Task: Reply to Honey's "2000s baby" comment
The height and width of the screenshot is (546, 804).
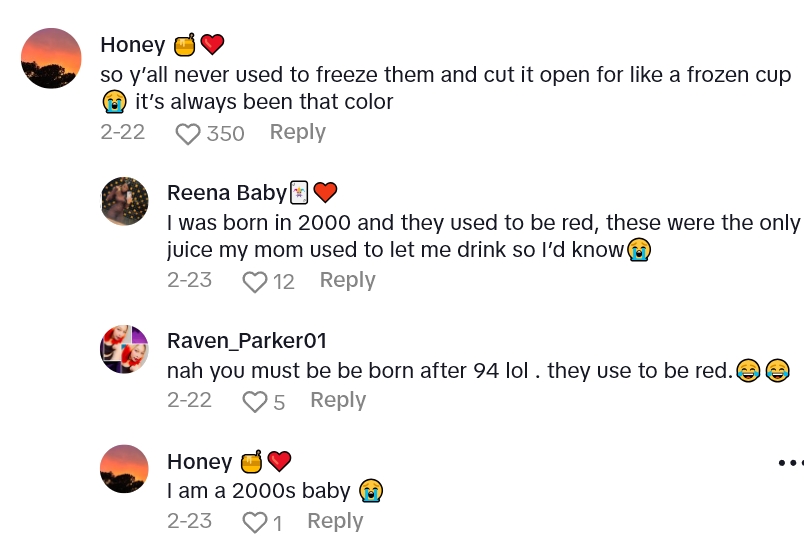Action: [335, 521]
